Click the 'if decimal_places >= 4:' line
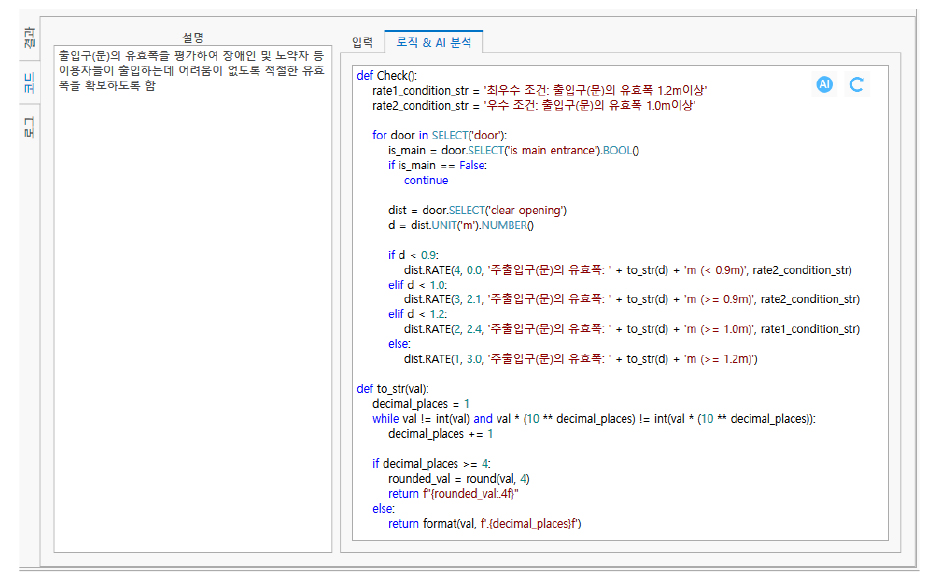 point(431,463)
